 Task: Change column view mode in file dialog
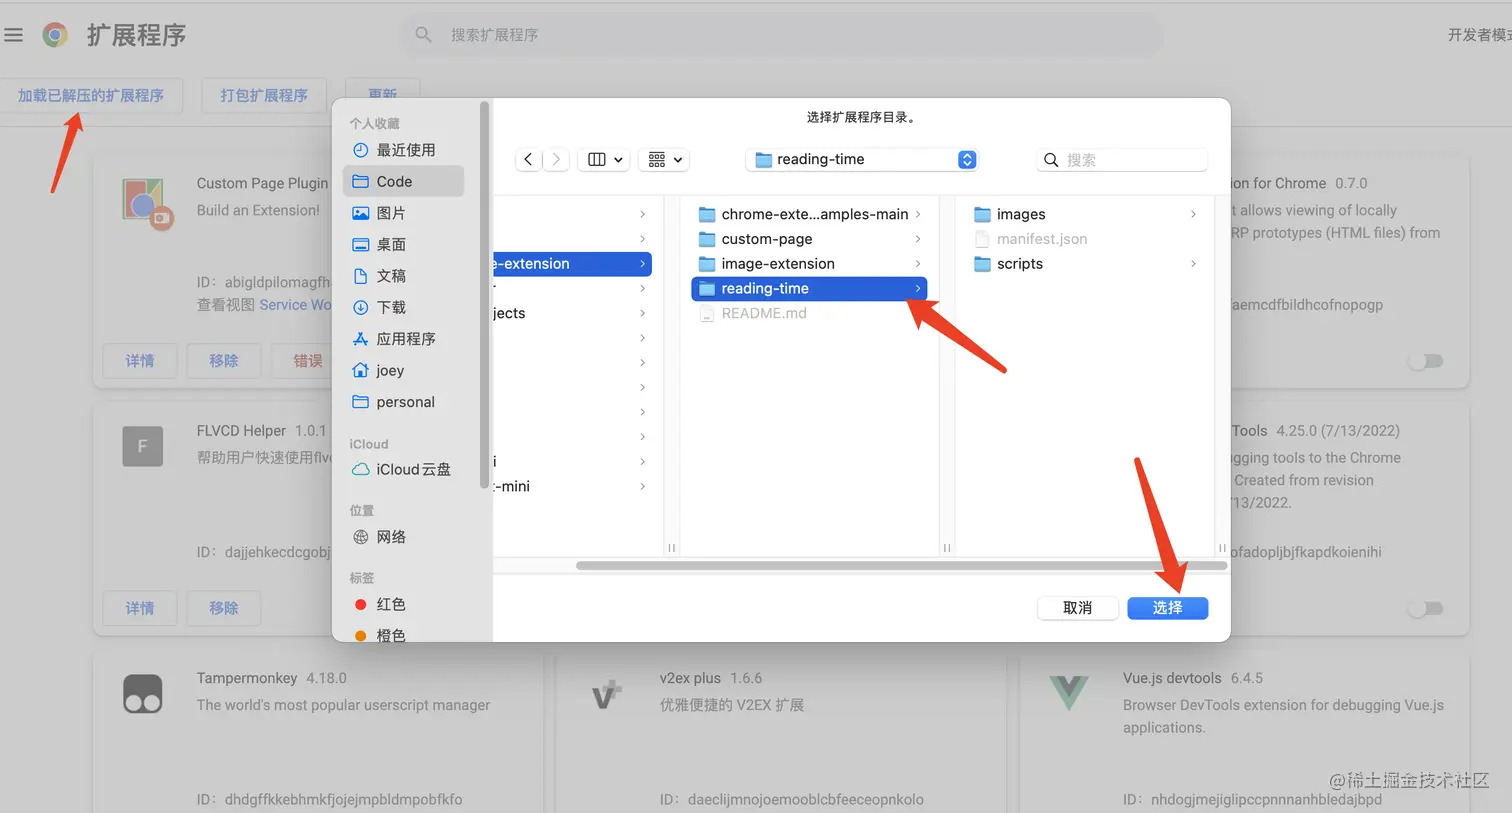tap(605, 159)
